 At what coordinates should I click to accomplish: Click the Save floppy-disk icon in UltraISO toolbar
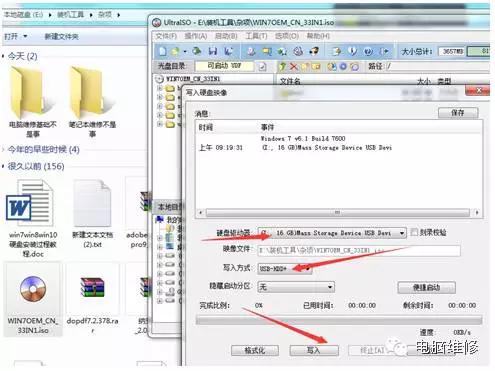212,51
